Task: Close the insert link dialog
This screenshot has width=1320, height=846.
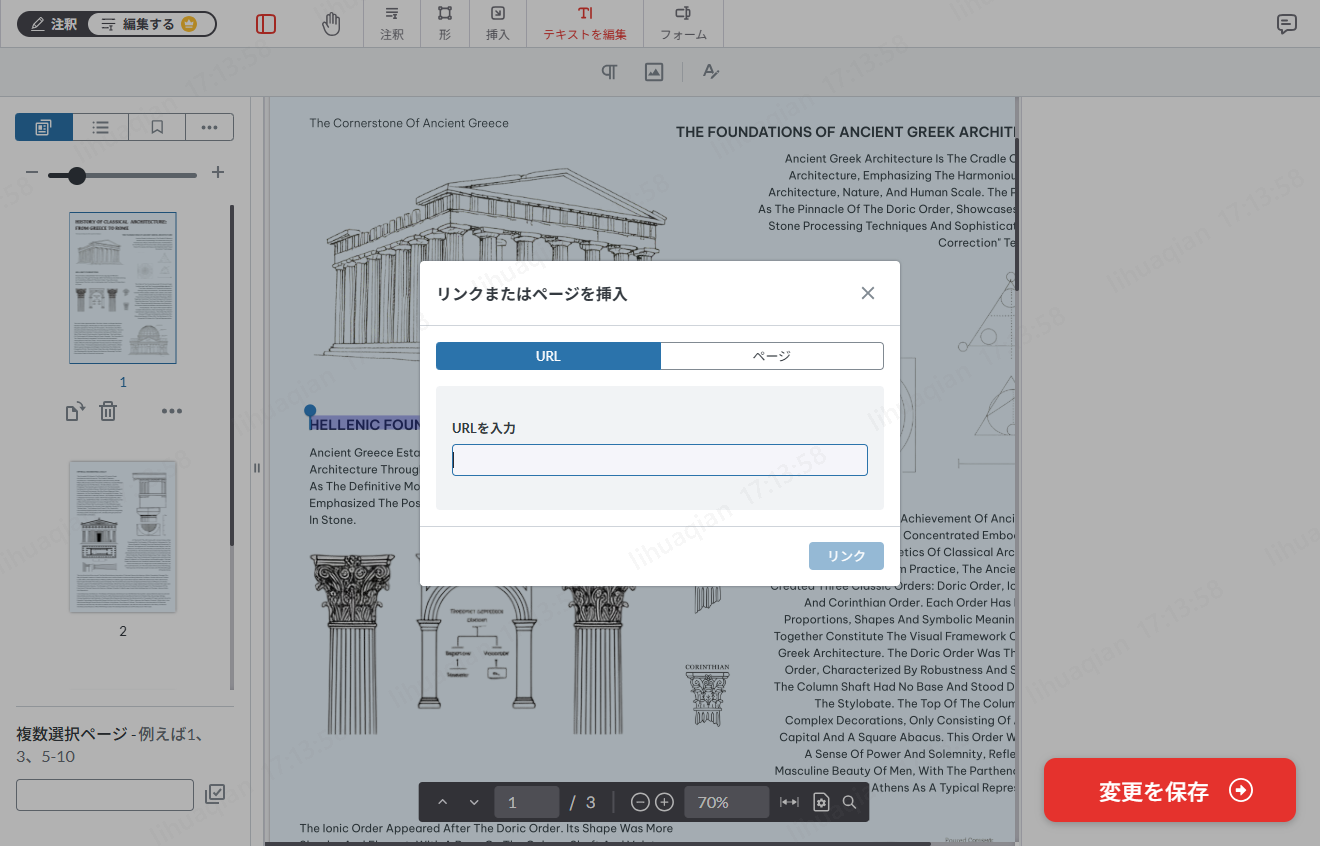Action: point(868,293)
